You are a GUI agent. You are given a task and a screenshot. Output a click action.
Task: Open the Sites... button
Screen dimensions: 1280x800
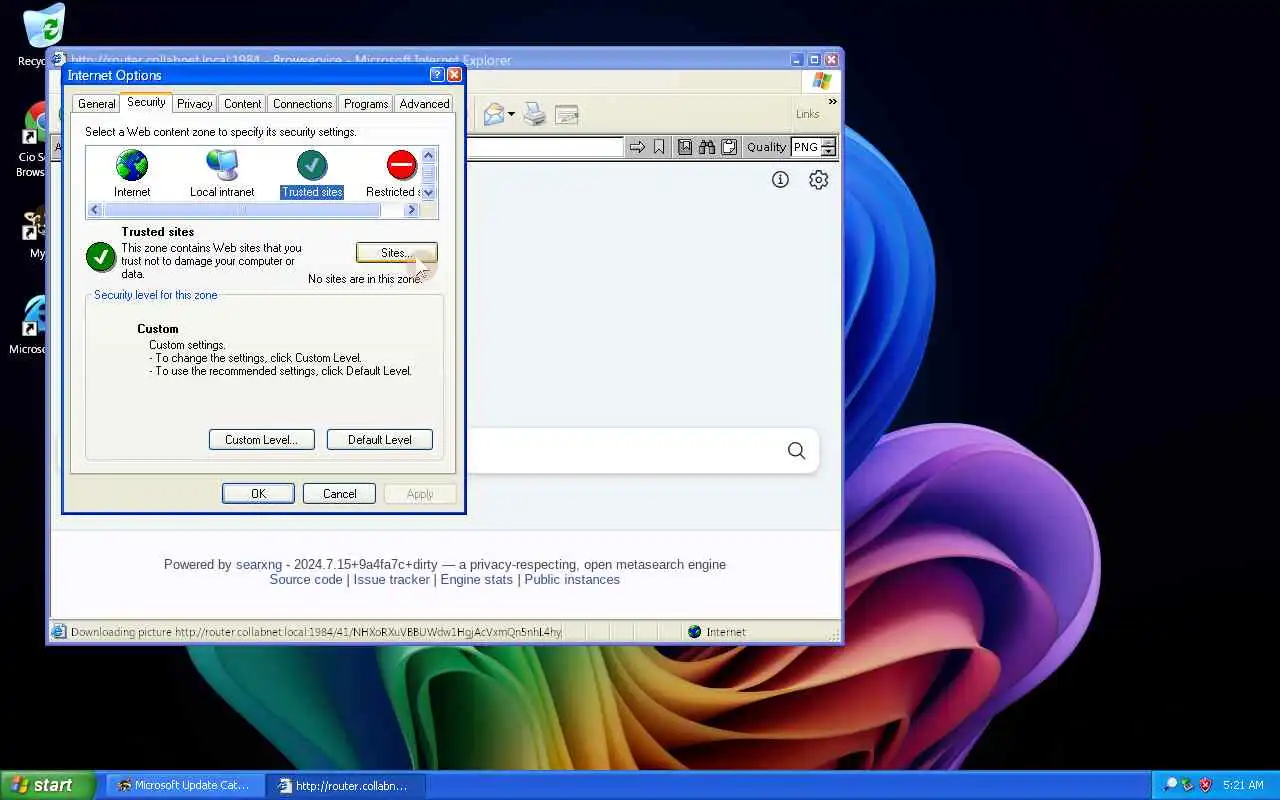(x=397, y=253)
